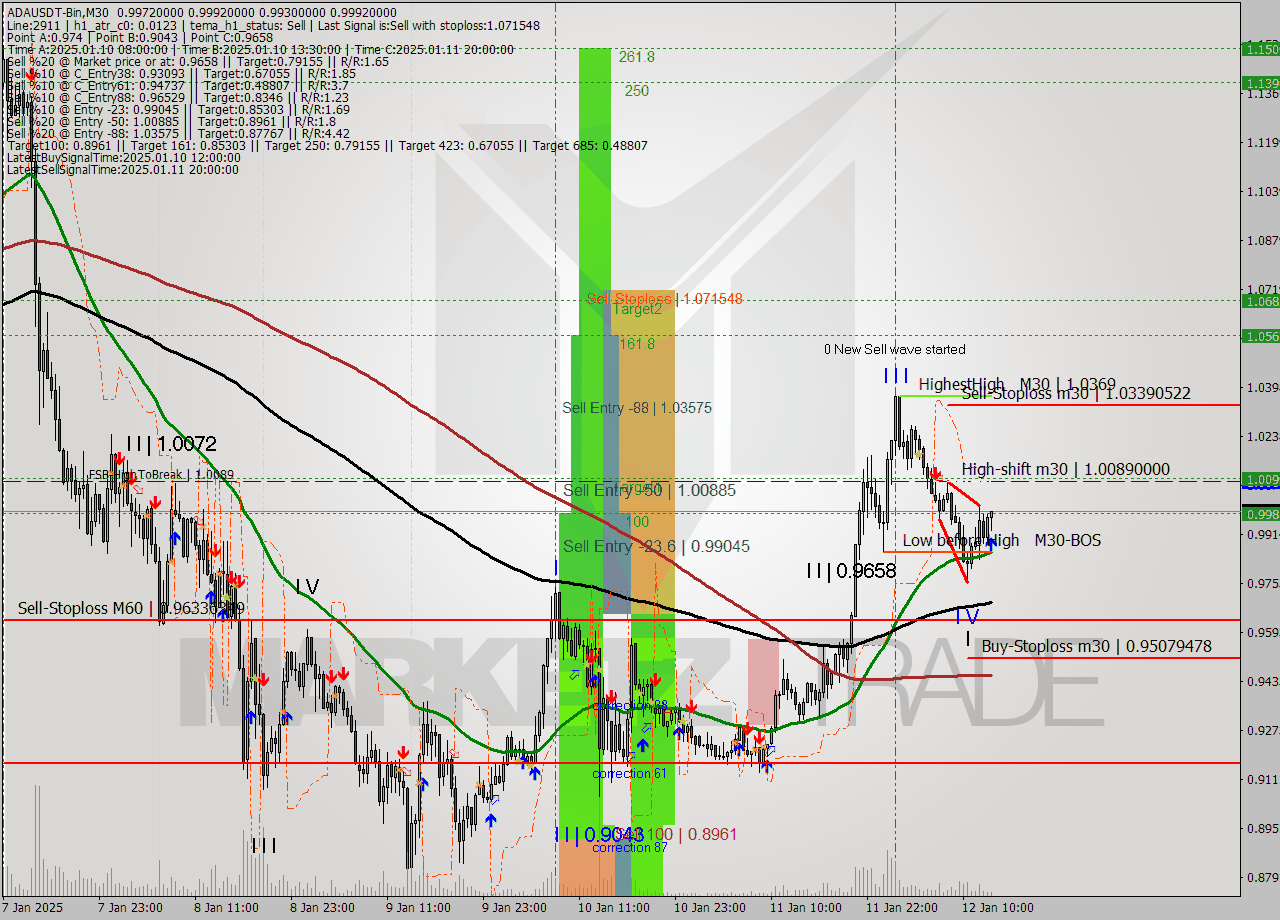Select the '10 Jan 11:00' time label
Viewport: 1280px width, 920px height.
[612, 908]
